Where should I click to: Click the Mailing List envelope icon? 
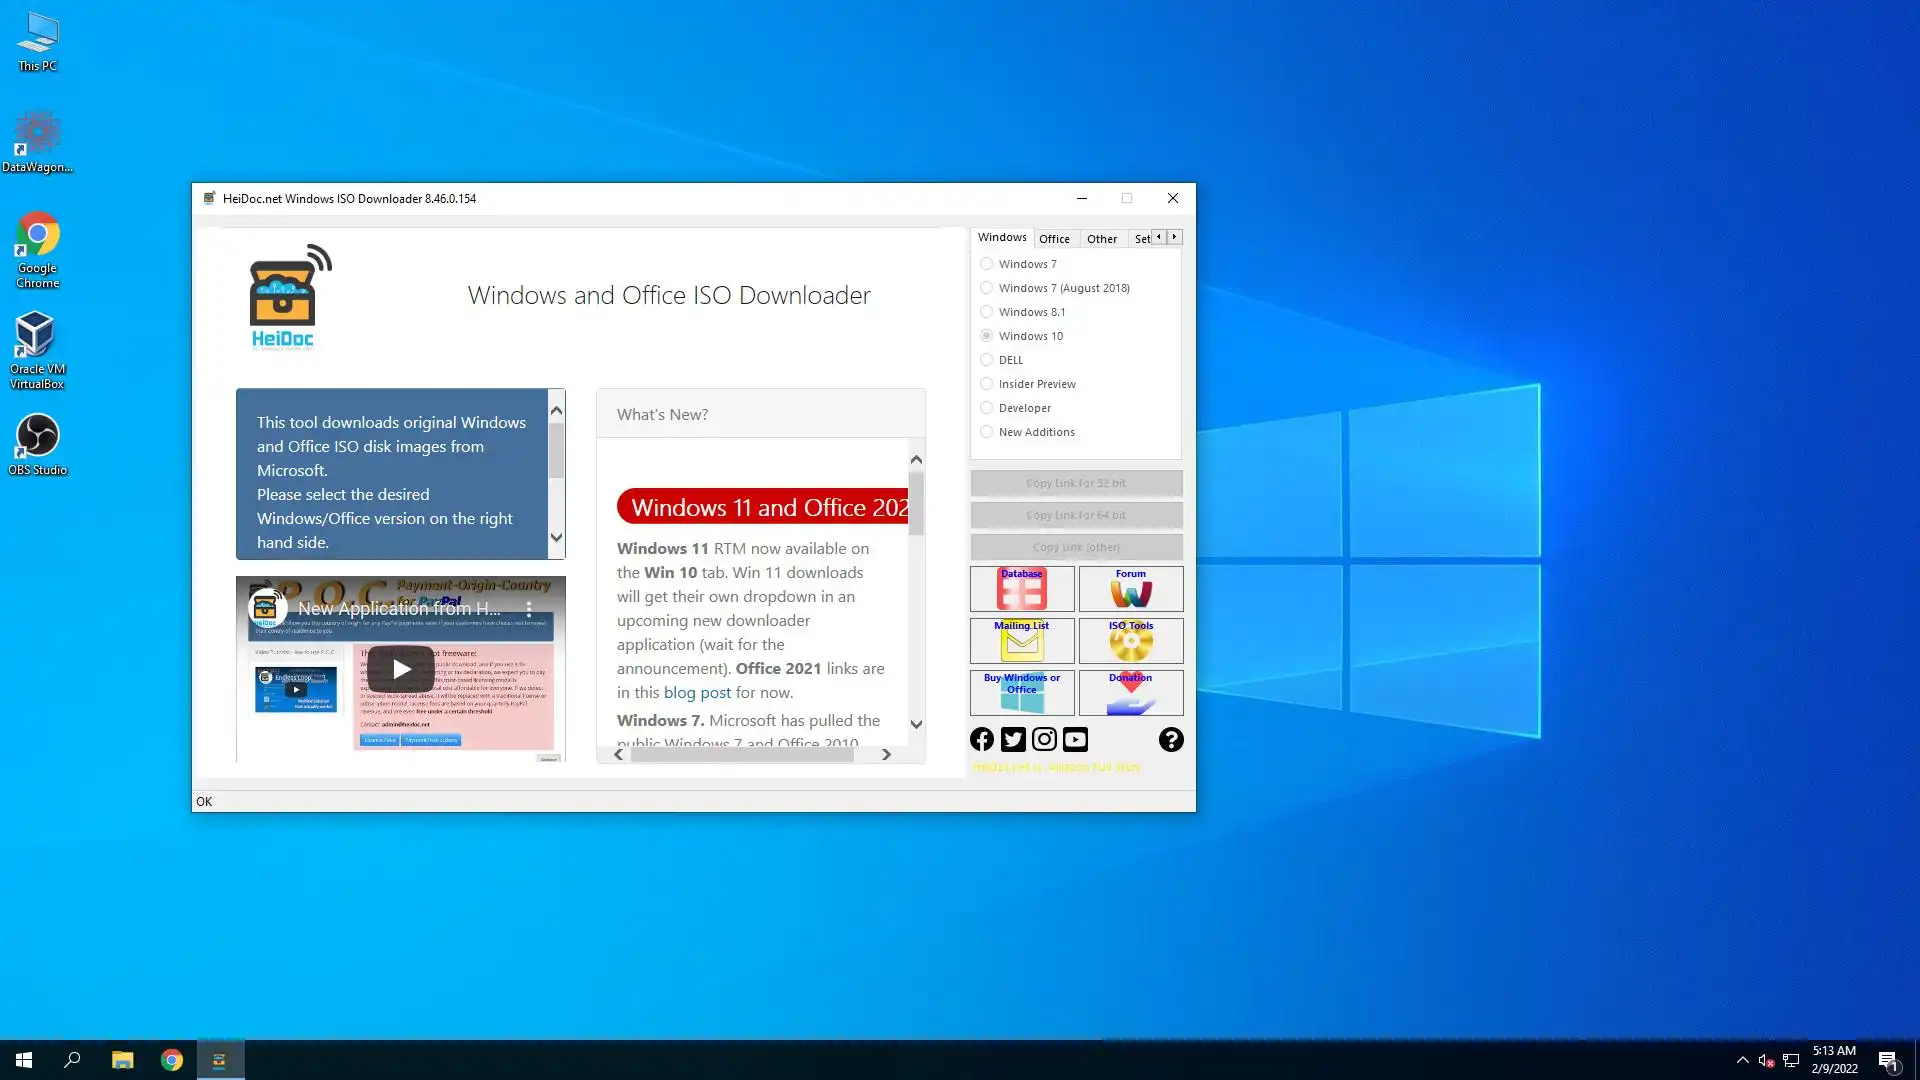1022,641
